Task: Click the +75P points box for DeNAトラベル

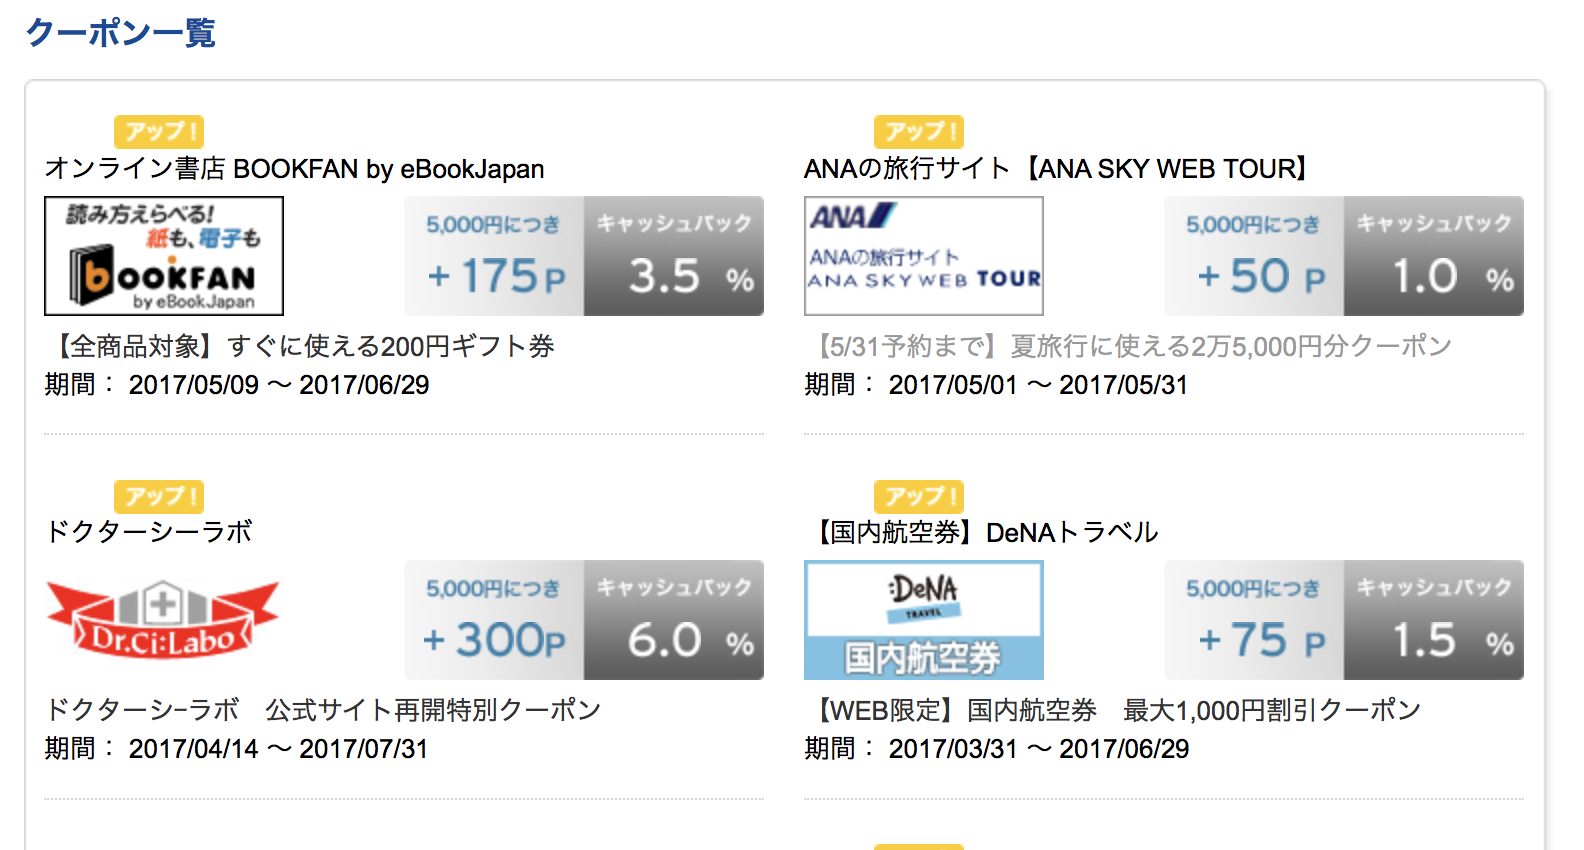Action: (x=1254, y=620)
